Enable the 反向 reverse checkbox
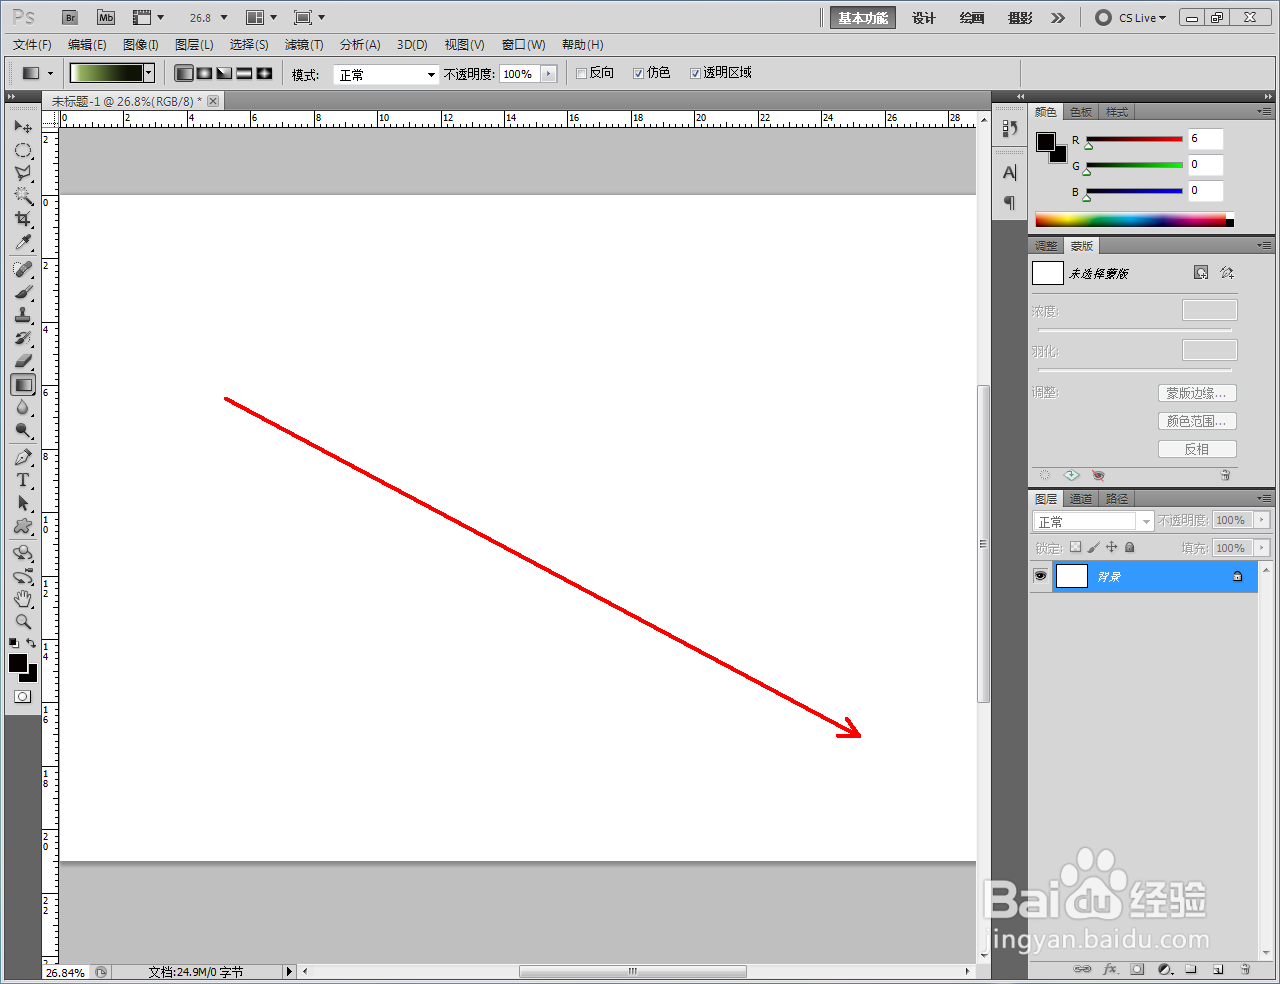Image resolution: width=1280 pixels, height=984 pixels. (581, 73)
